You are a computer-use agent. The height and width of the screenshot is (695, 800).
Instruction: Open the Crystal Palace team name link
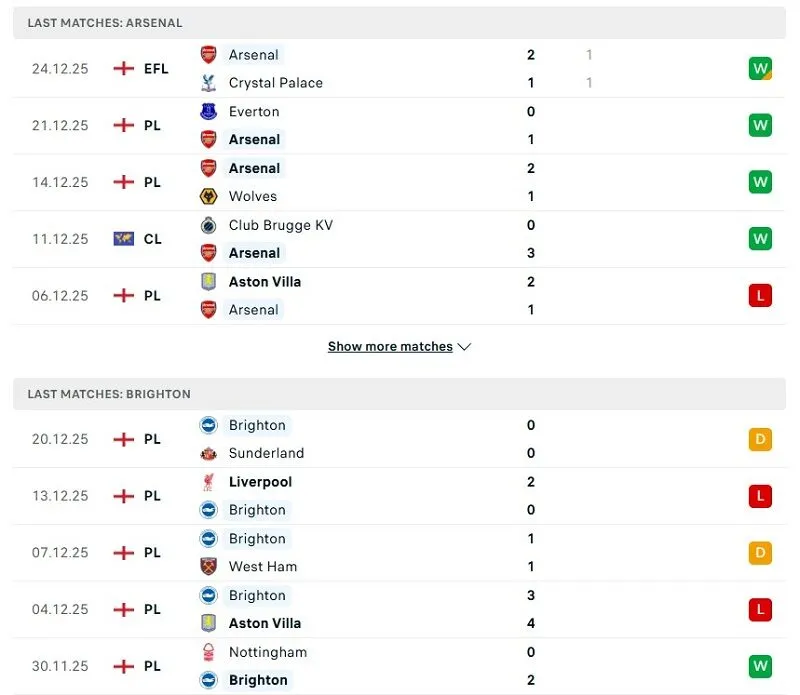pos(276,83)
